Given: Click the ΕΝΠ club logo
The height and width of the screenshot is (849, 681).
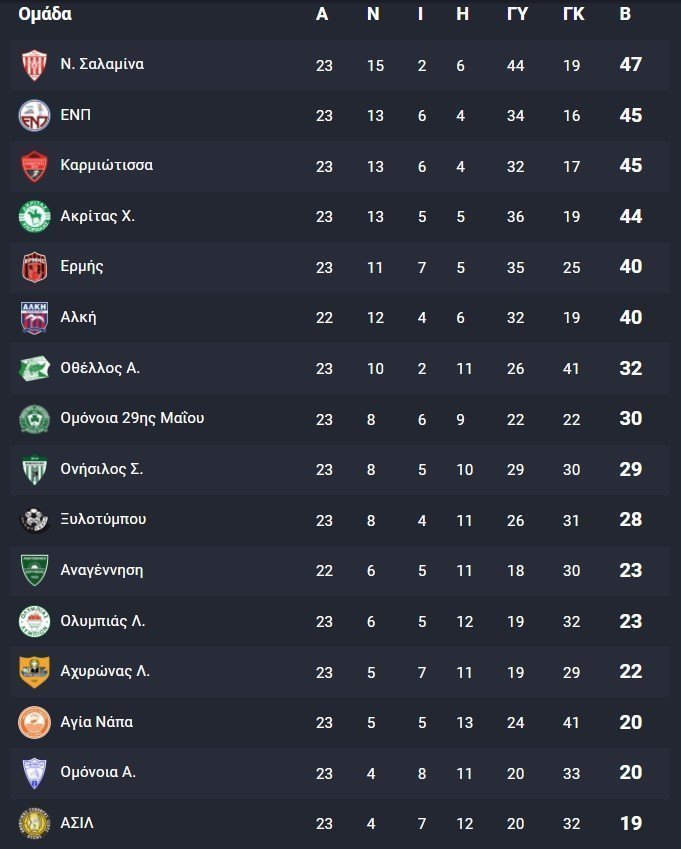Looking at the screenshot, I should [34, 115].
